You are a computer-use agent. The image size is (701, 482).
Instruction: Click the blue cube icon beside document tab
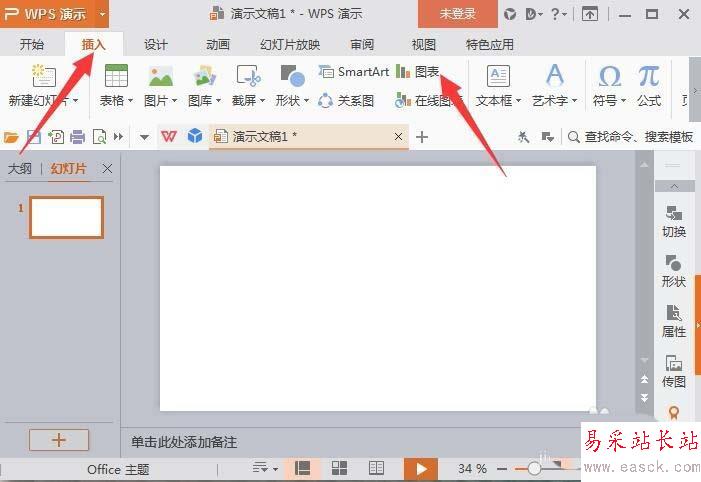pyautogui.click(x=195, y=136)
